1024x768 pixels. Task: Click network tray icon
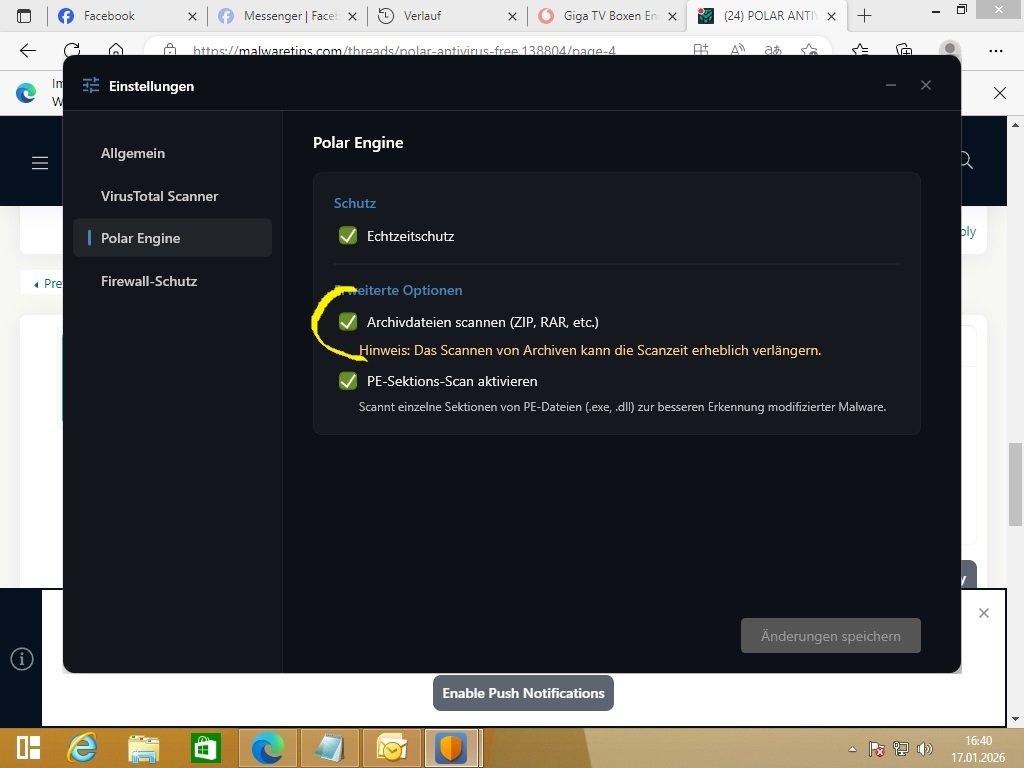(x=901, y=748)
